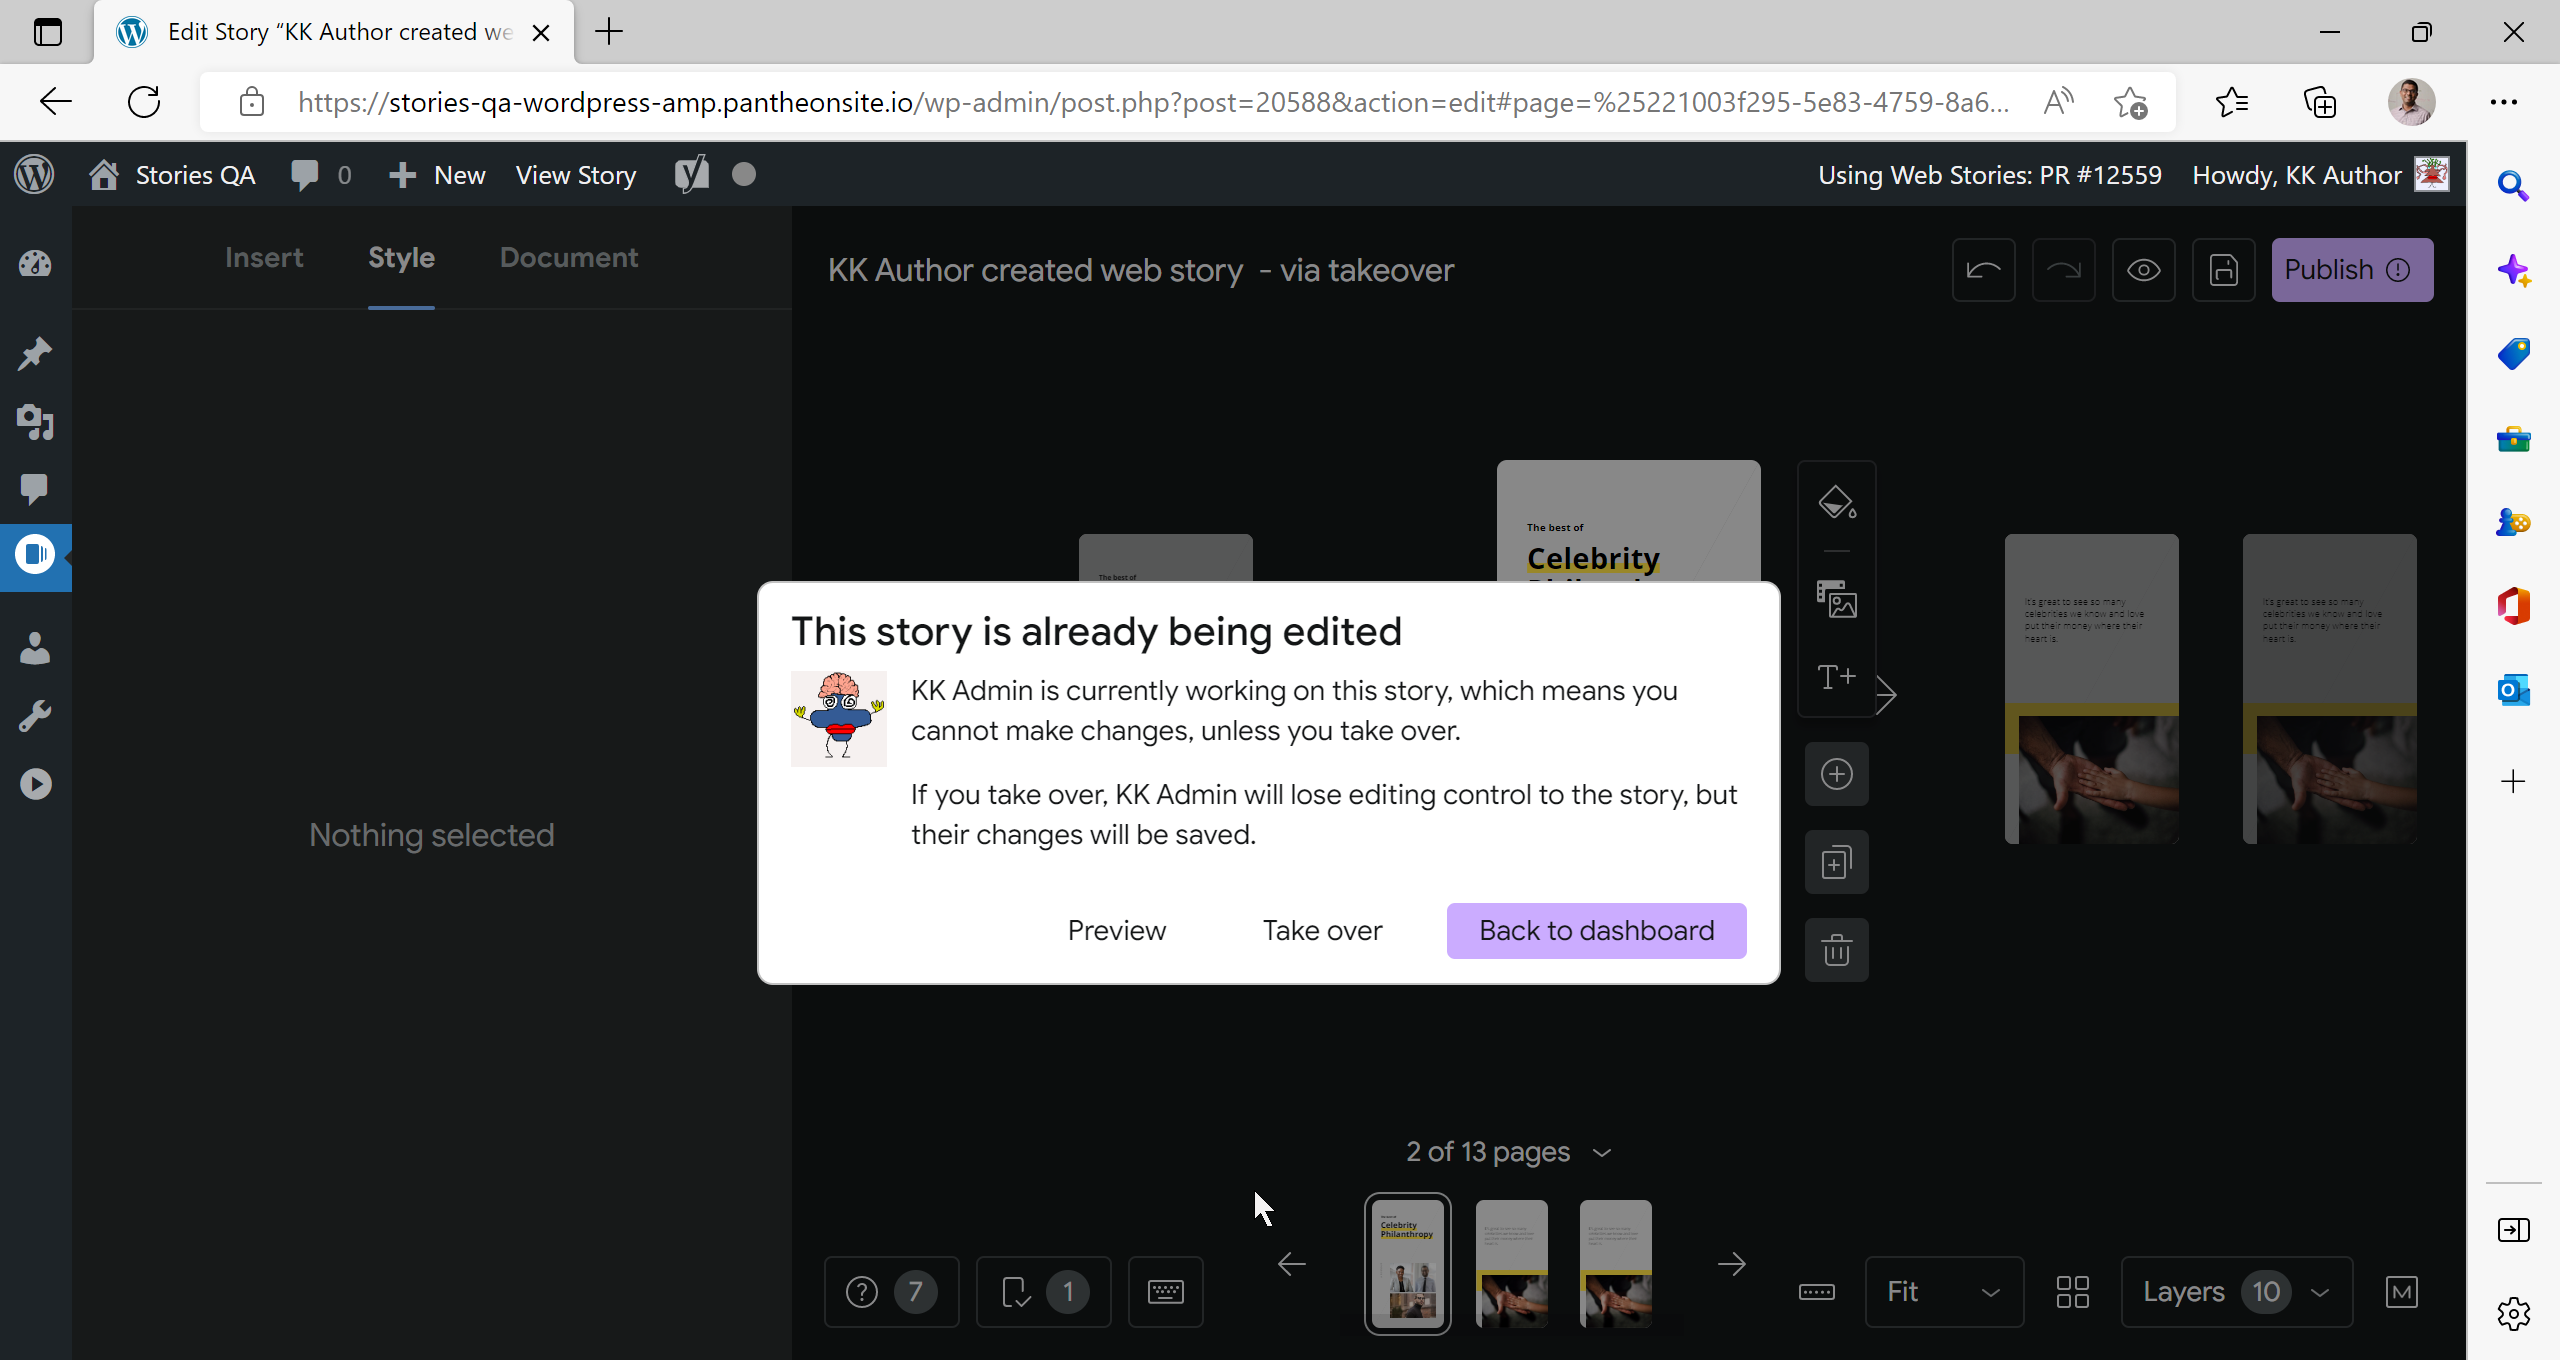Open a new browser tab
The width and height of the screenshot is (2560, 1360).
(x=609, y=32)
